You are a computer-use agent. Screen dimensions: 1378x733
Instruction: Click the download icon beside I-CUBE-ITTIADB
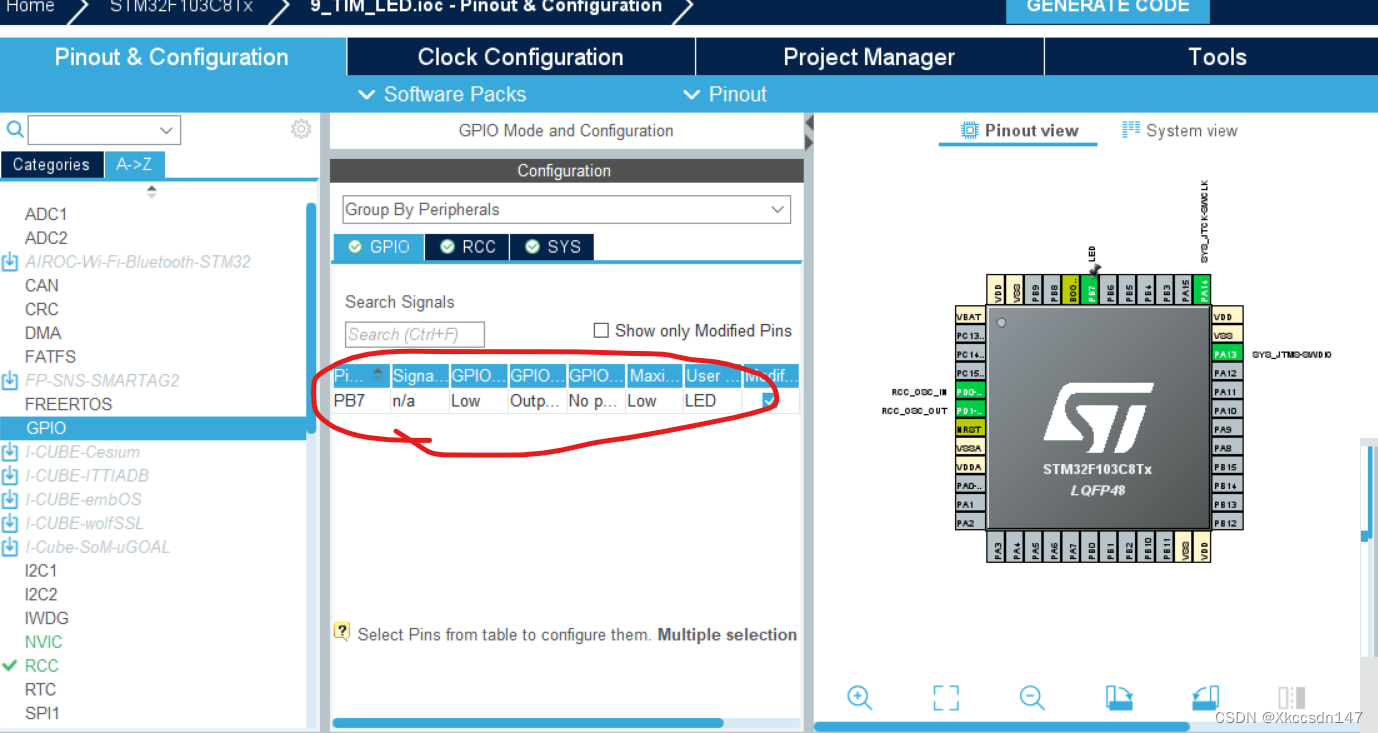pos(10,476)
